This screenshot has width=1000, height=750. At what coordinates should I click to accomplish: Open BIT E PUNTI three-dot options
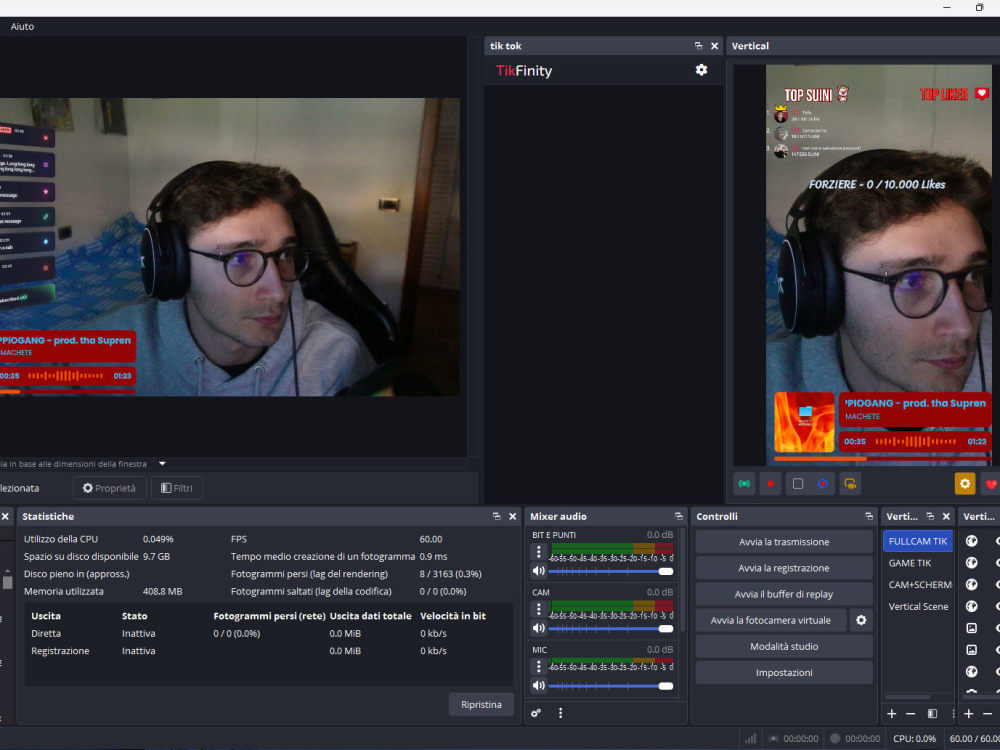coord(539,551)
